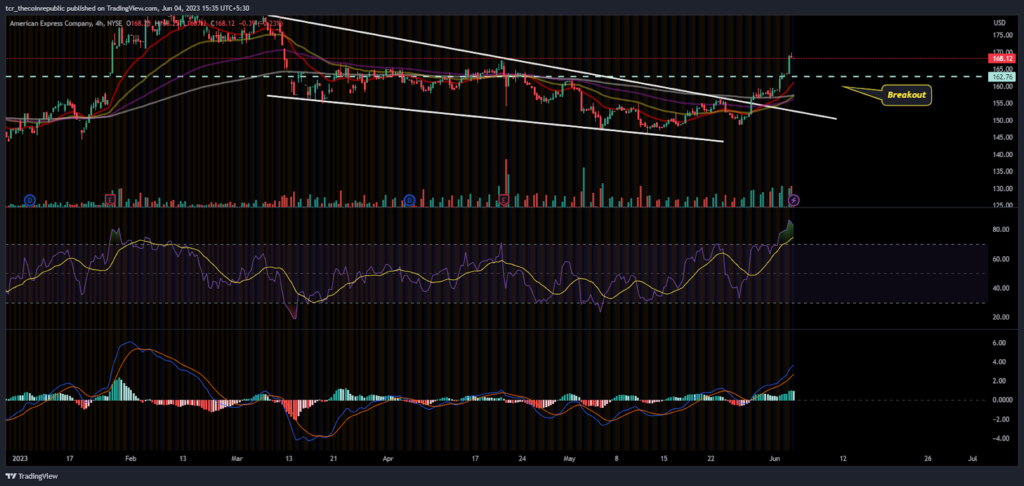Click the 130.00 price axis label
1024x486 pixels.
pos(1002,189)
